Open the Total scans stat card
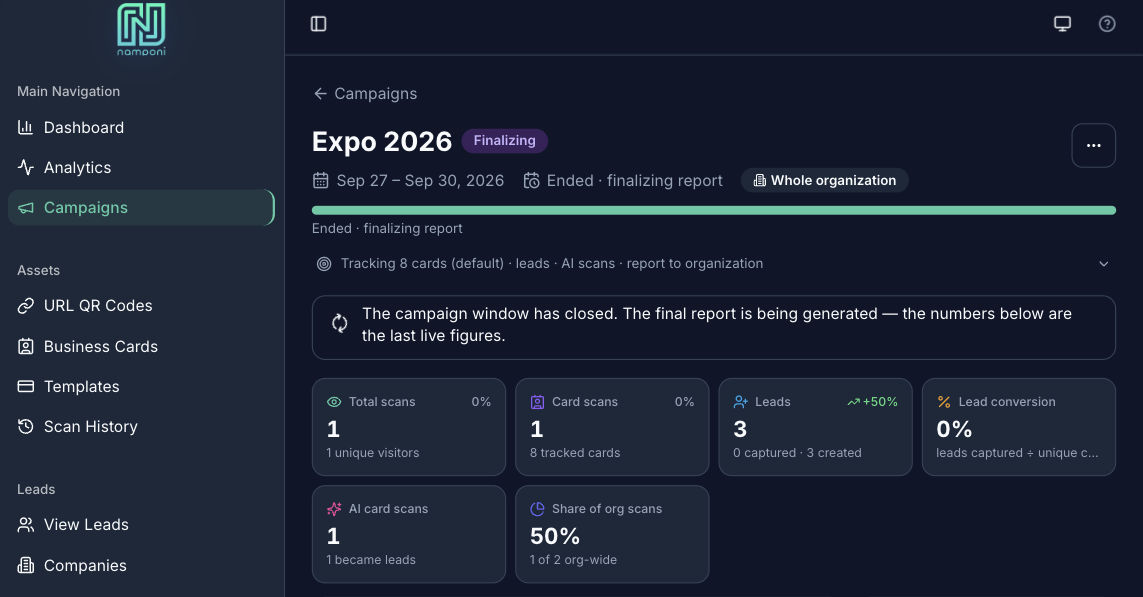 409,427
